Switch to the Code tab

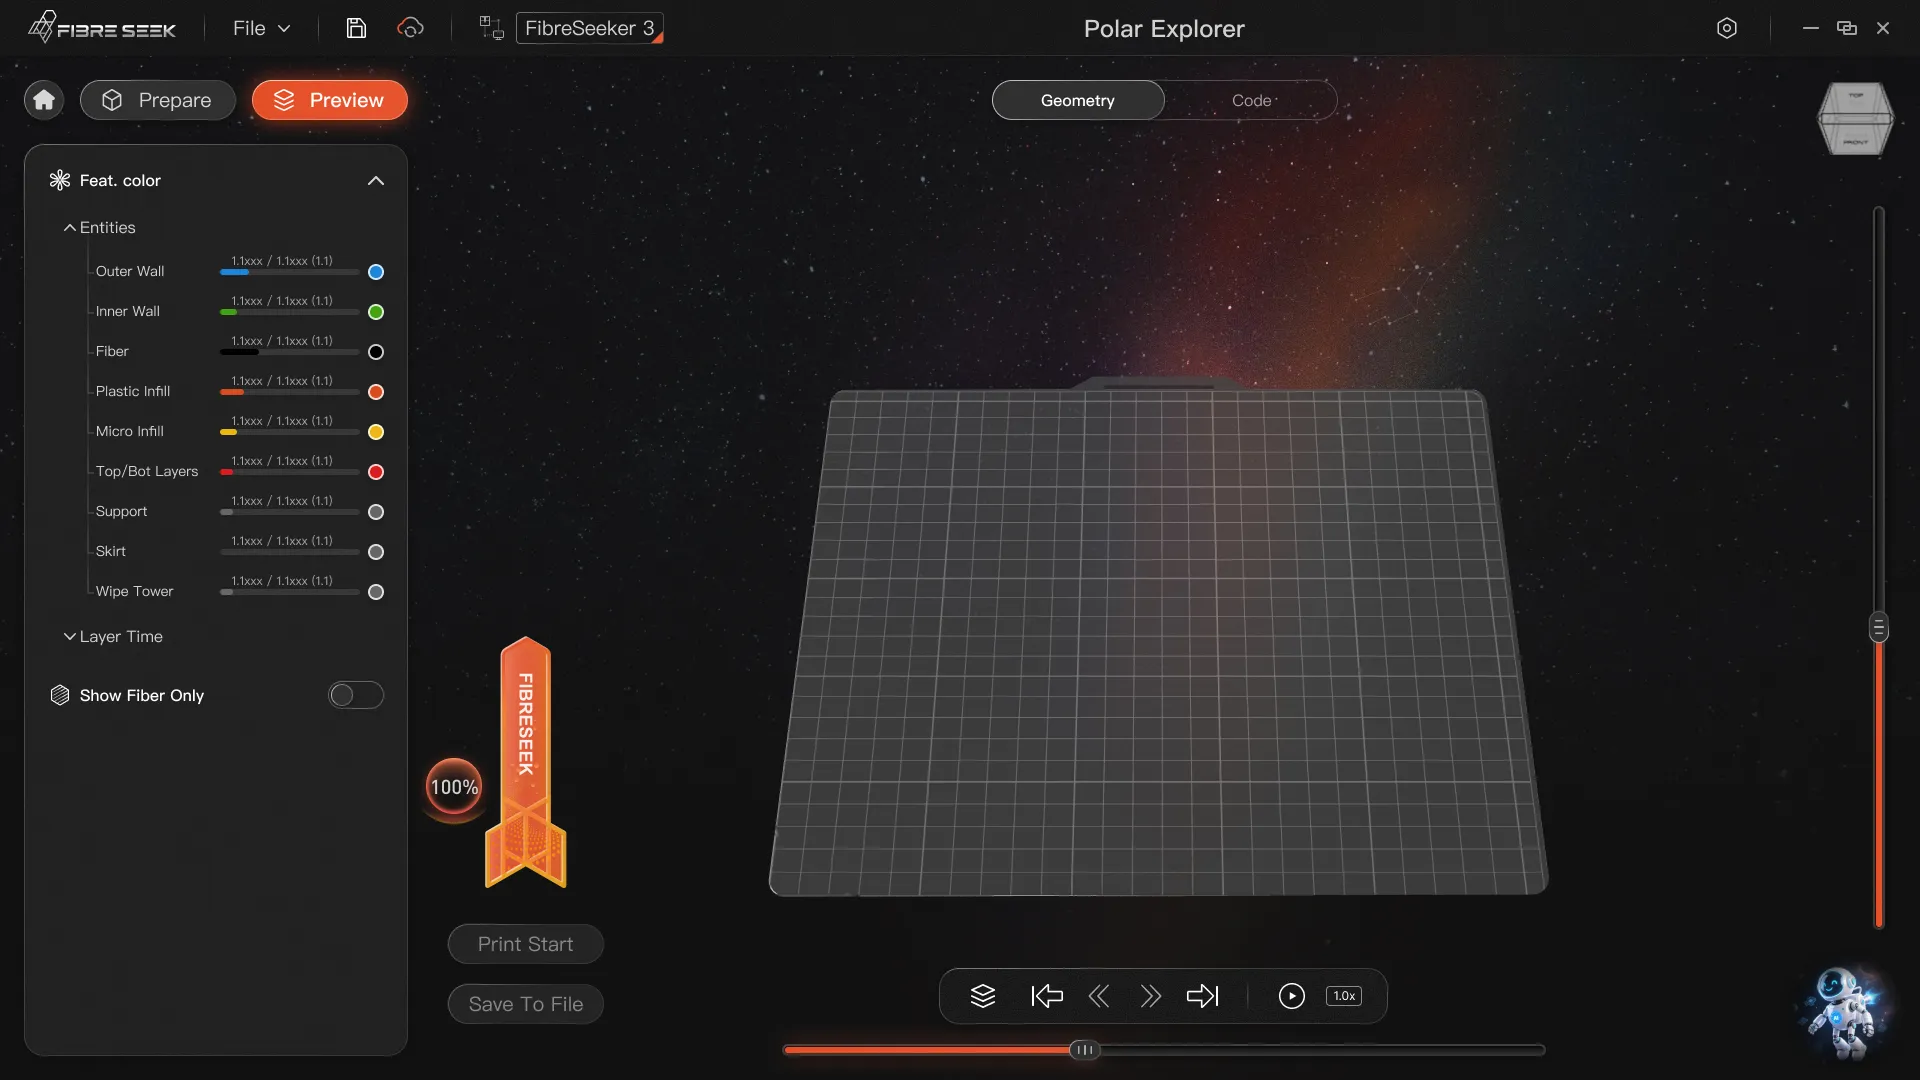(1251, 100)
